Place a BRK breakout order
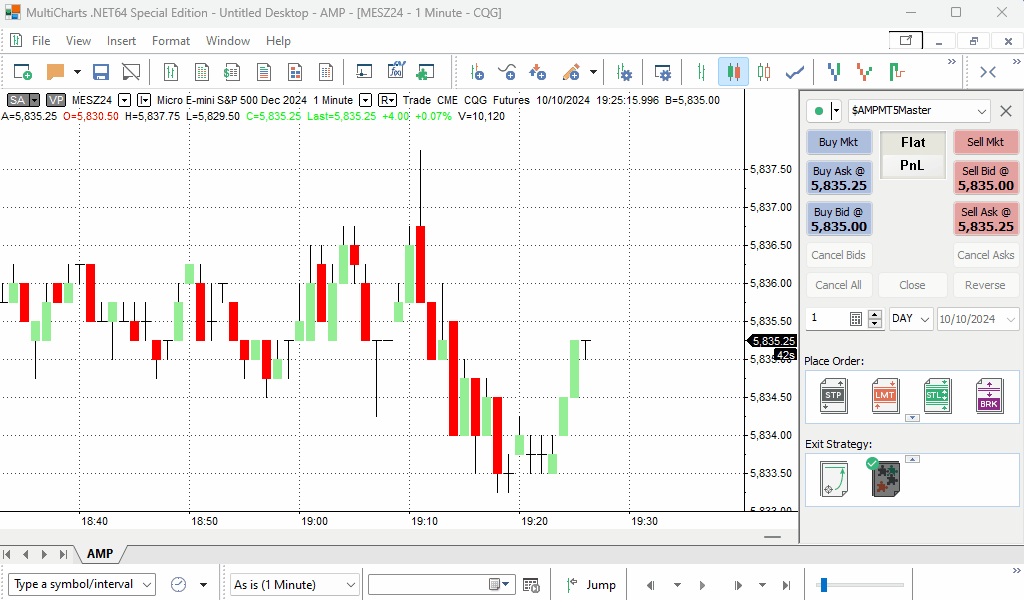The height and width of the screenshot is (600, 1024). 989,395
